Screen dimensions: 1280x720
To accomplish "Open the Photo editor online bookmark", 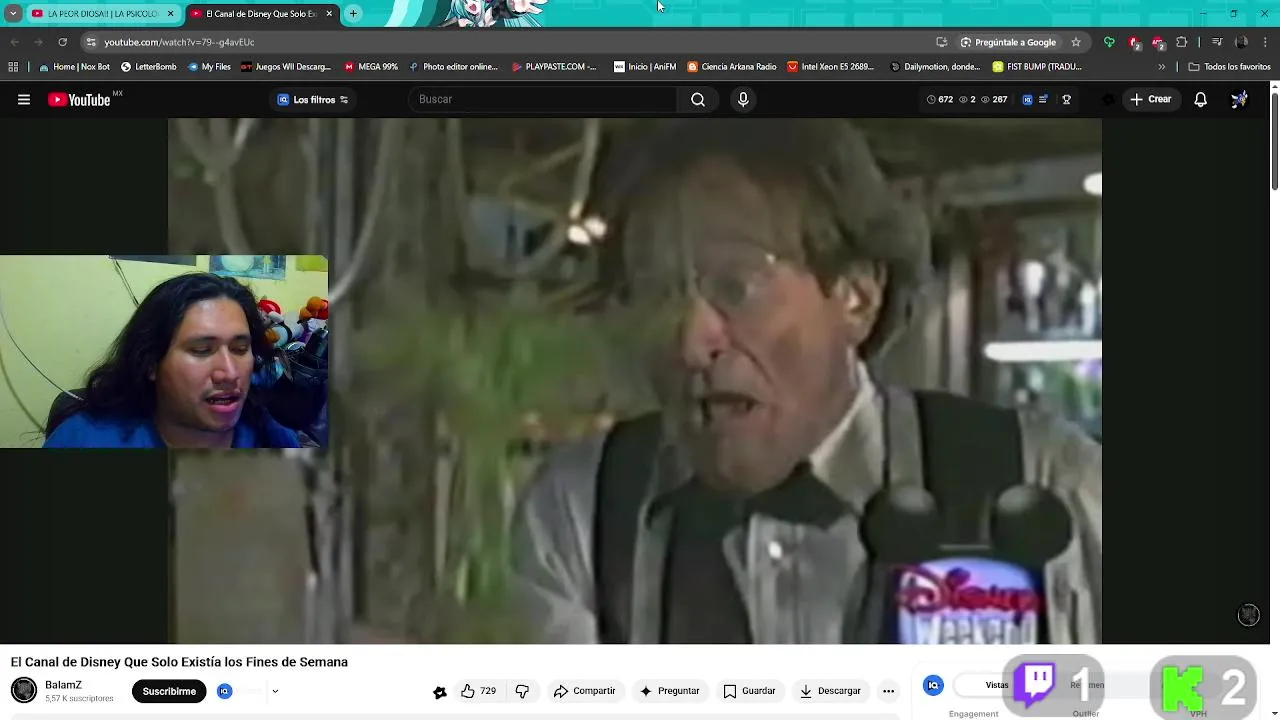I will (452, 67).
